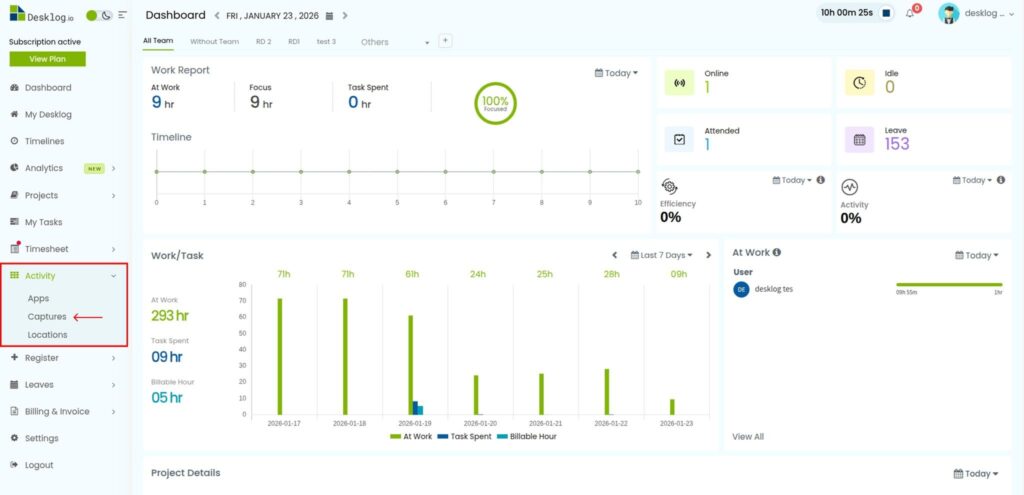Image resolution: width=1024 pixels, height=495 pixels.
Task: Open Captures under the Activity menu
Action: click(47, 317)
